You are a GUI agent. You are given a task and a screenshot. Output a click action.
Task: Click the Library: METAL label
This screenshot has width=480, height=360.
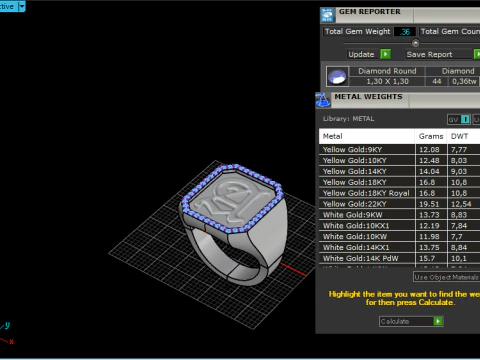348,119
